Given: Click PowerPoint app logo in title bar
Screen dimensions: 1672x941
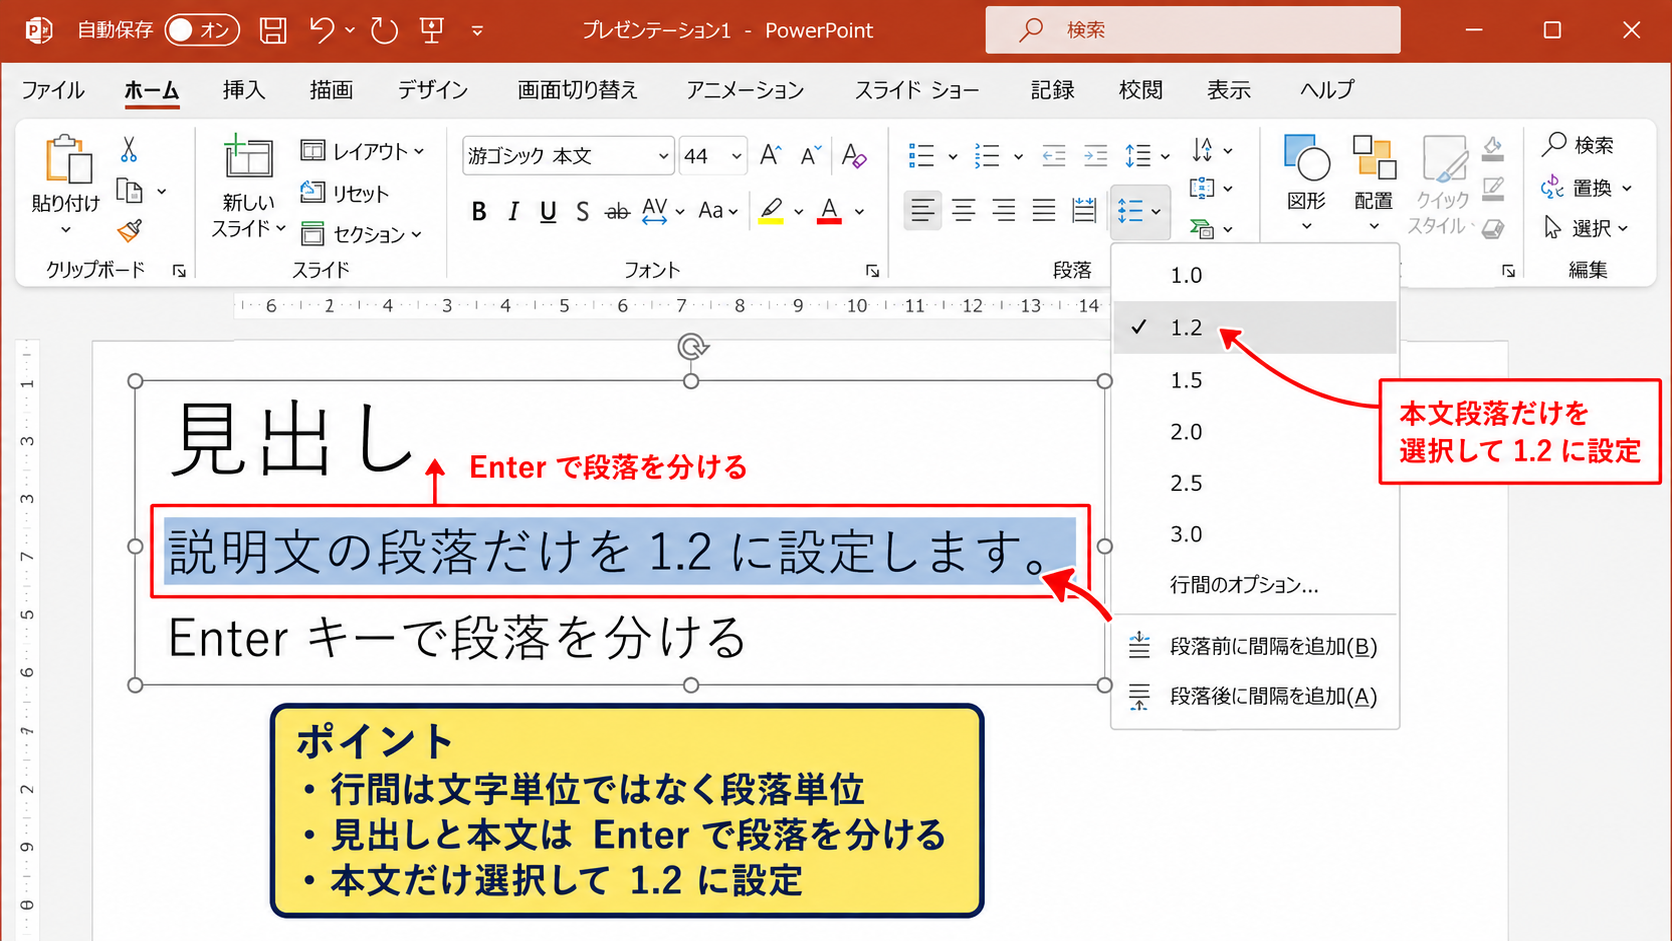Looking at the screenshot, I should [39, 30].
